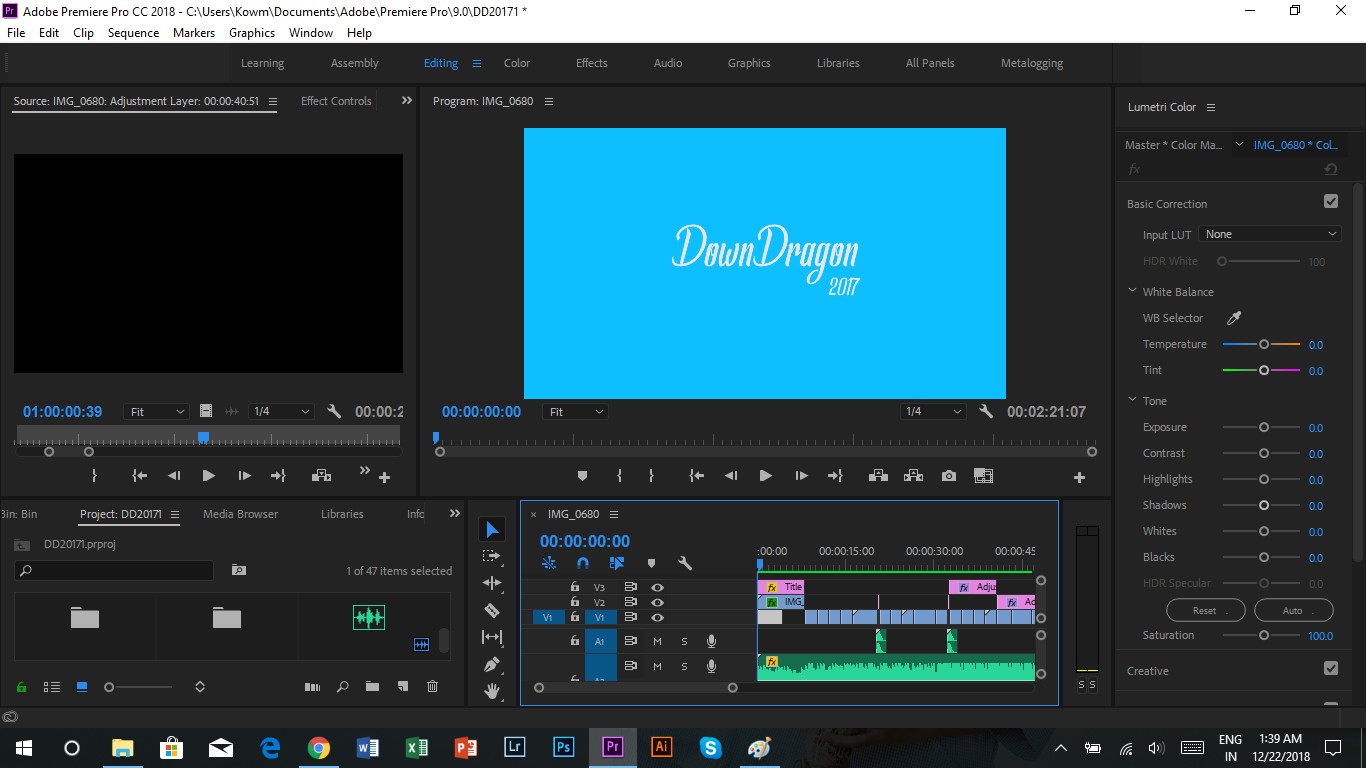Open the Effect Controls tab
Viewport: 1366px width, 768px height.
coord(336,101)
